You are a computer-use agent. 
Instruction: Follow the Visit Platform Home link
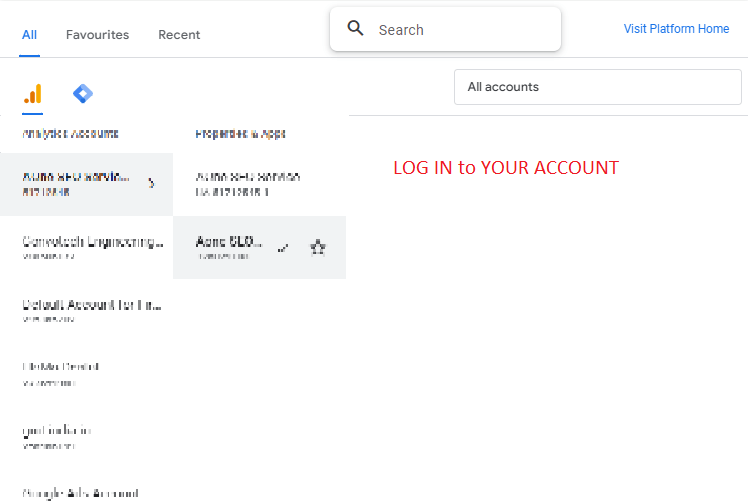point(676,29)
